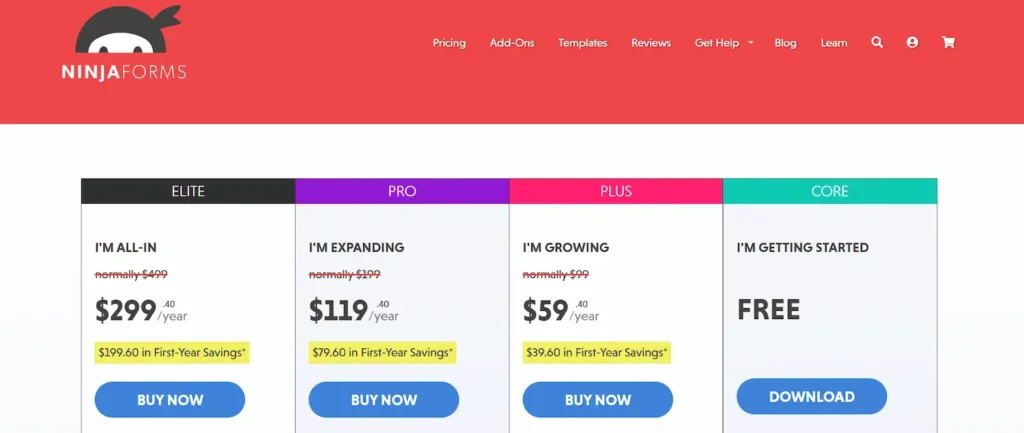Select the teal CORE plan header

coord(830,191)
